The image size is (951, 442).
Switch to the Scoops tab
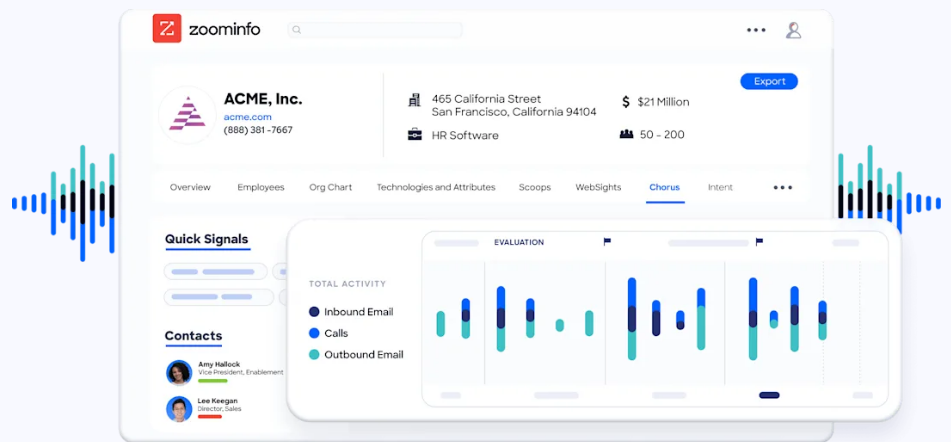(x=535, y=187)
